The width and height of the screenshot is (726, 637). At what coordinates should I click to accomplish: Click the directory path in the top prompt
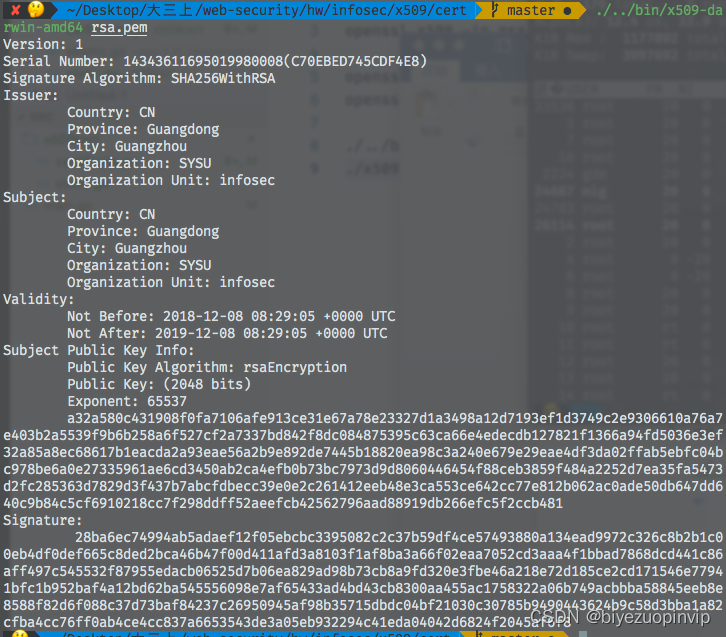tap(266, 10)
